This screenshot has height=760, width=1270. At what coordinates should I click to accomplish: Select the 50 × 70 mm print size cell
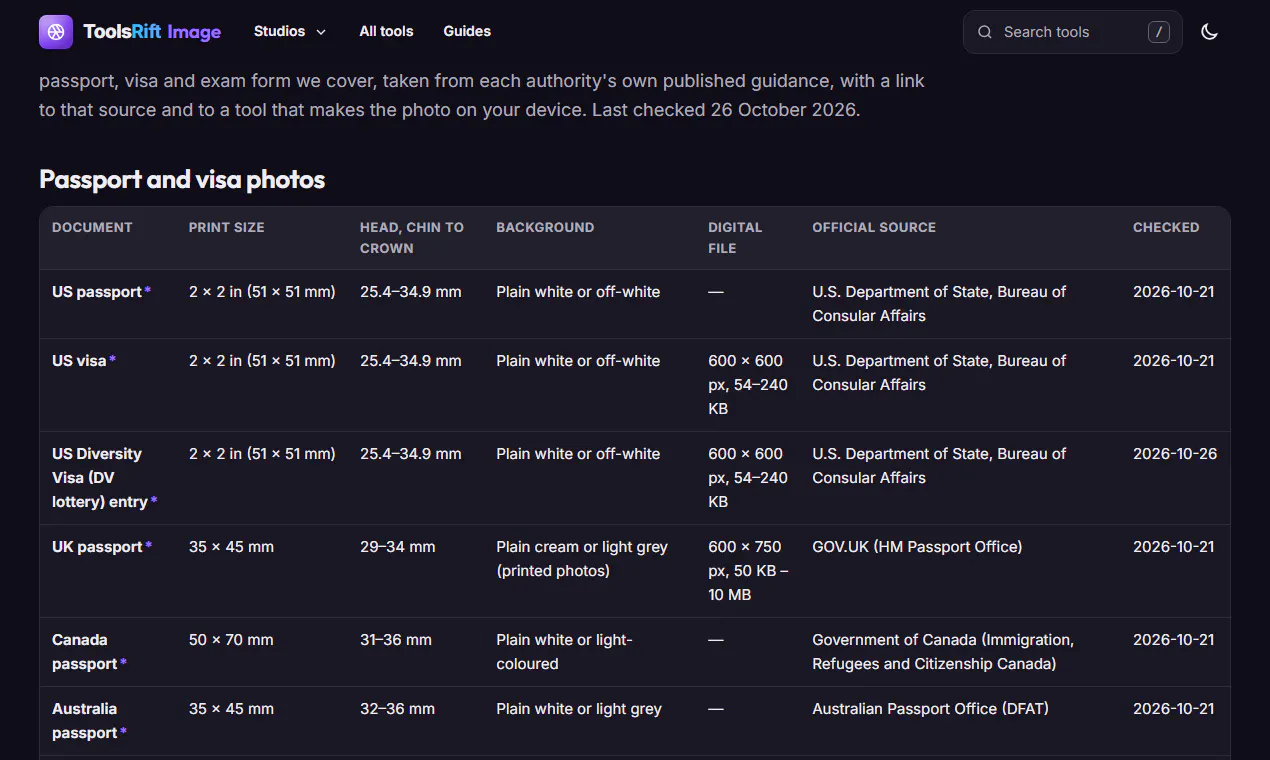[231, 640]
